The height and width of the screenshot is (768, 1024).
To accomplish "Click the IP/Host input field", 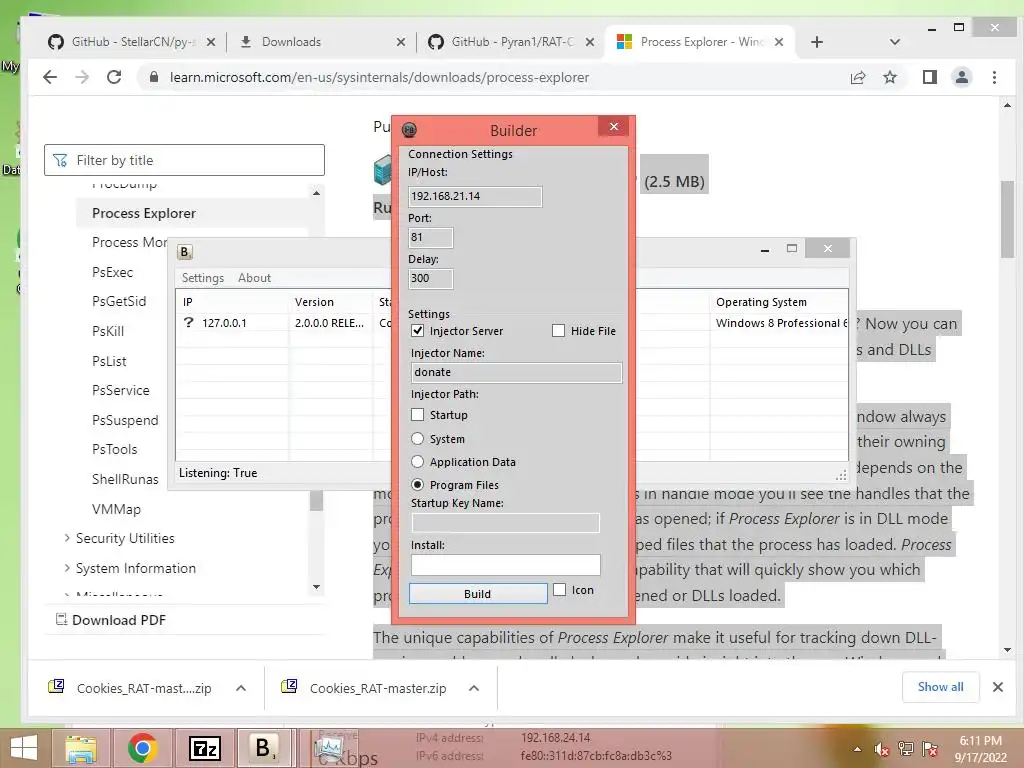I will coord(475,196).
